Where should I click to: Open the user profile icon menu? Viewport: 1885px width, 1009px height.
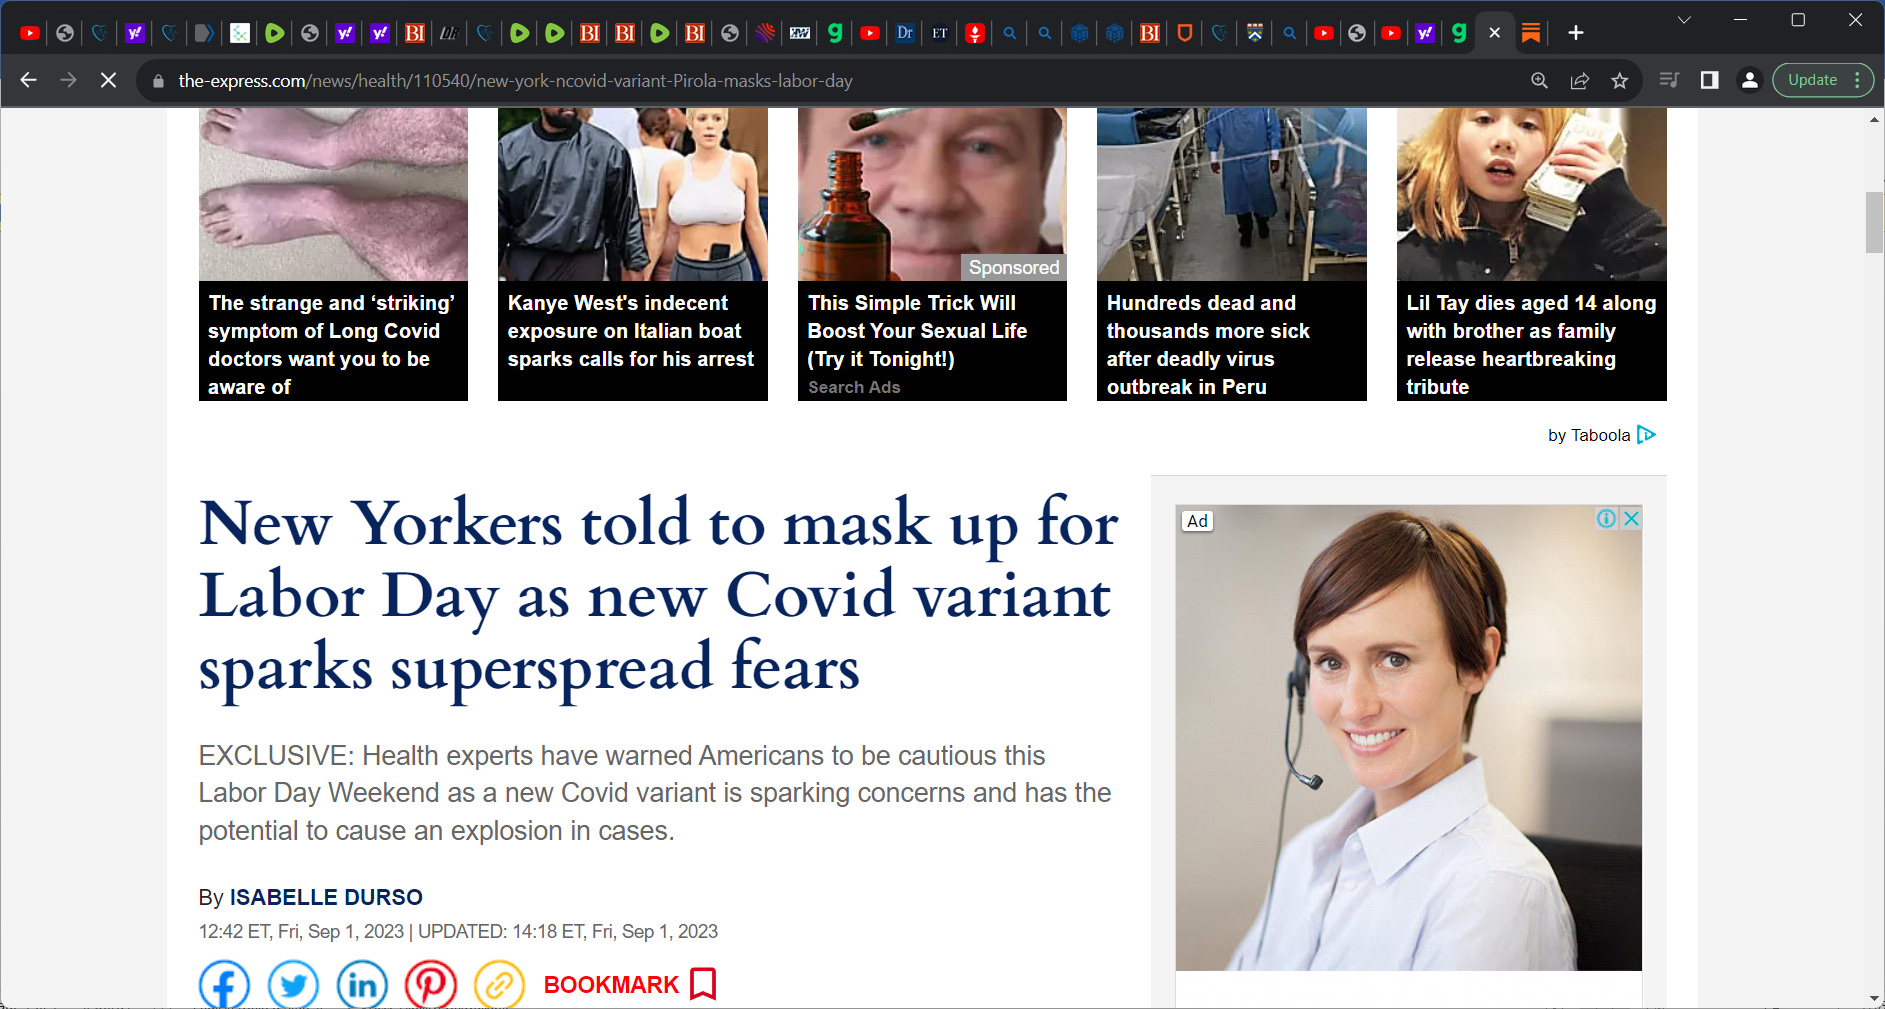point(1749,80)
